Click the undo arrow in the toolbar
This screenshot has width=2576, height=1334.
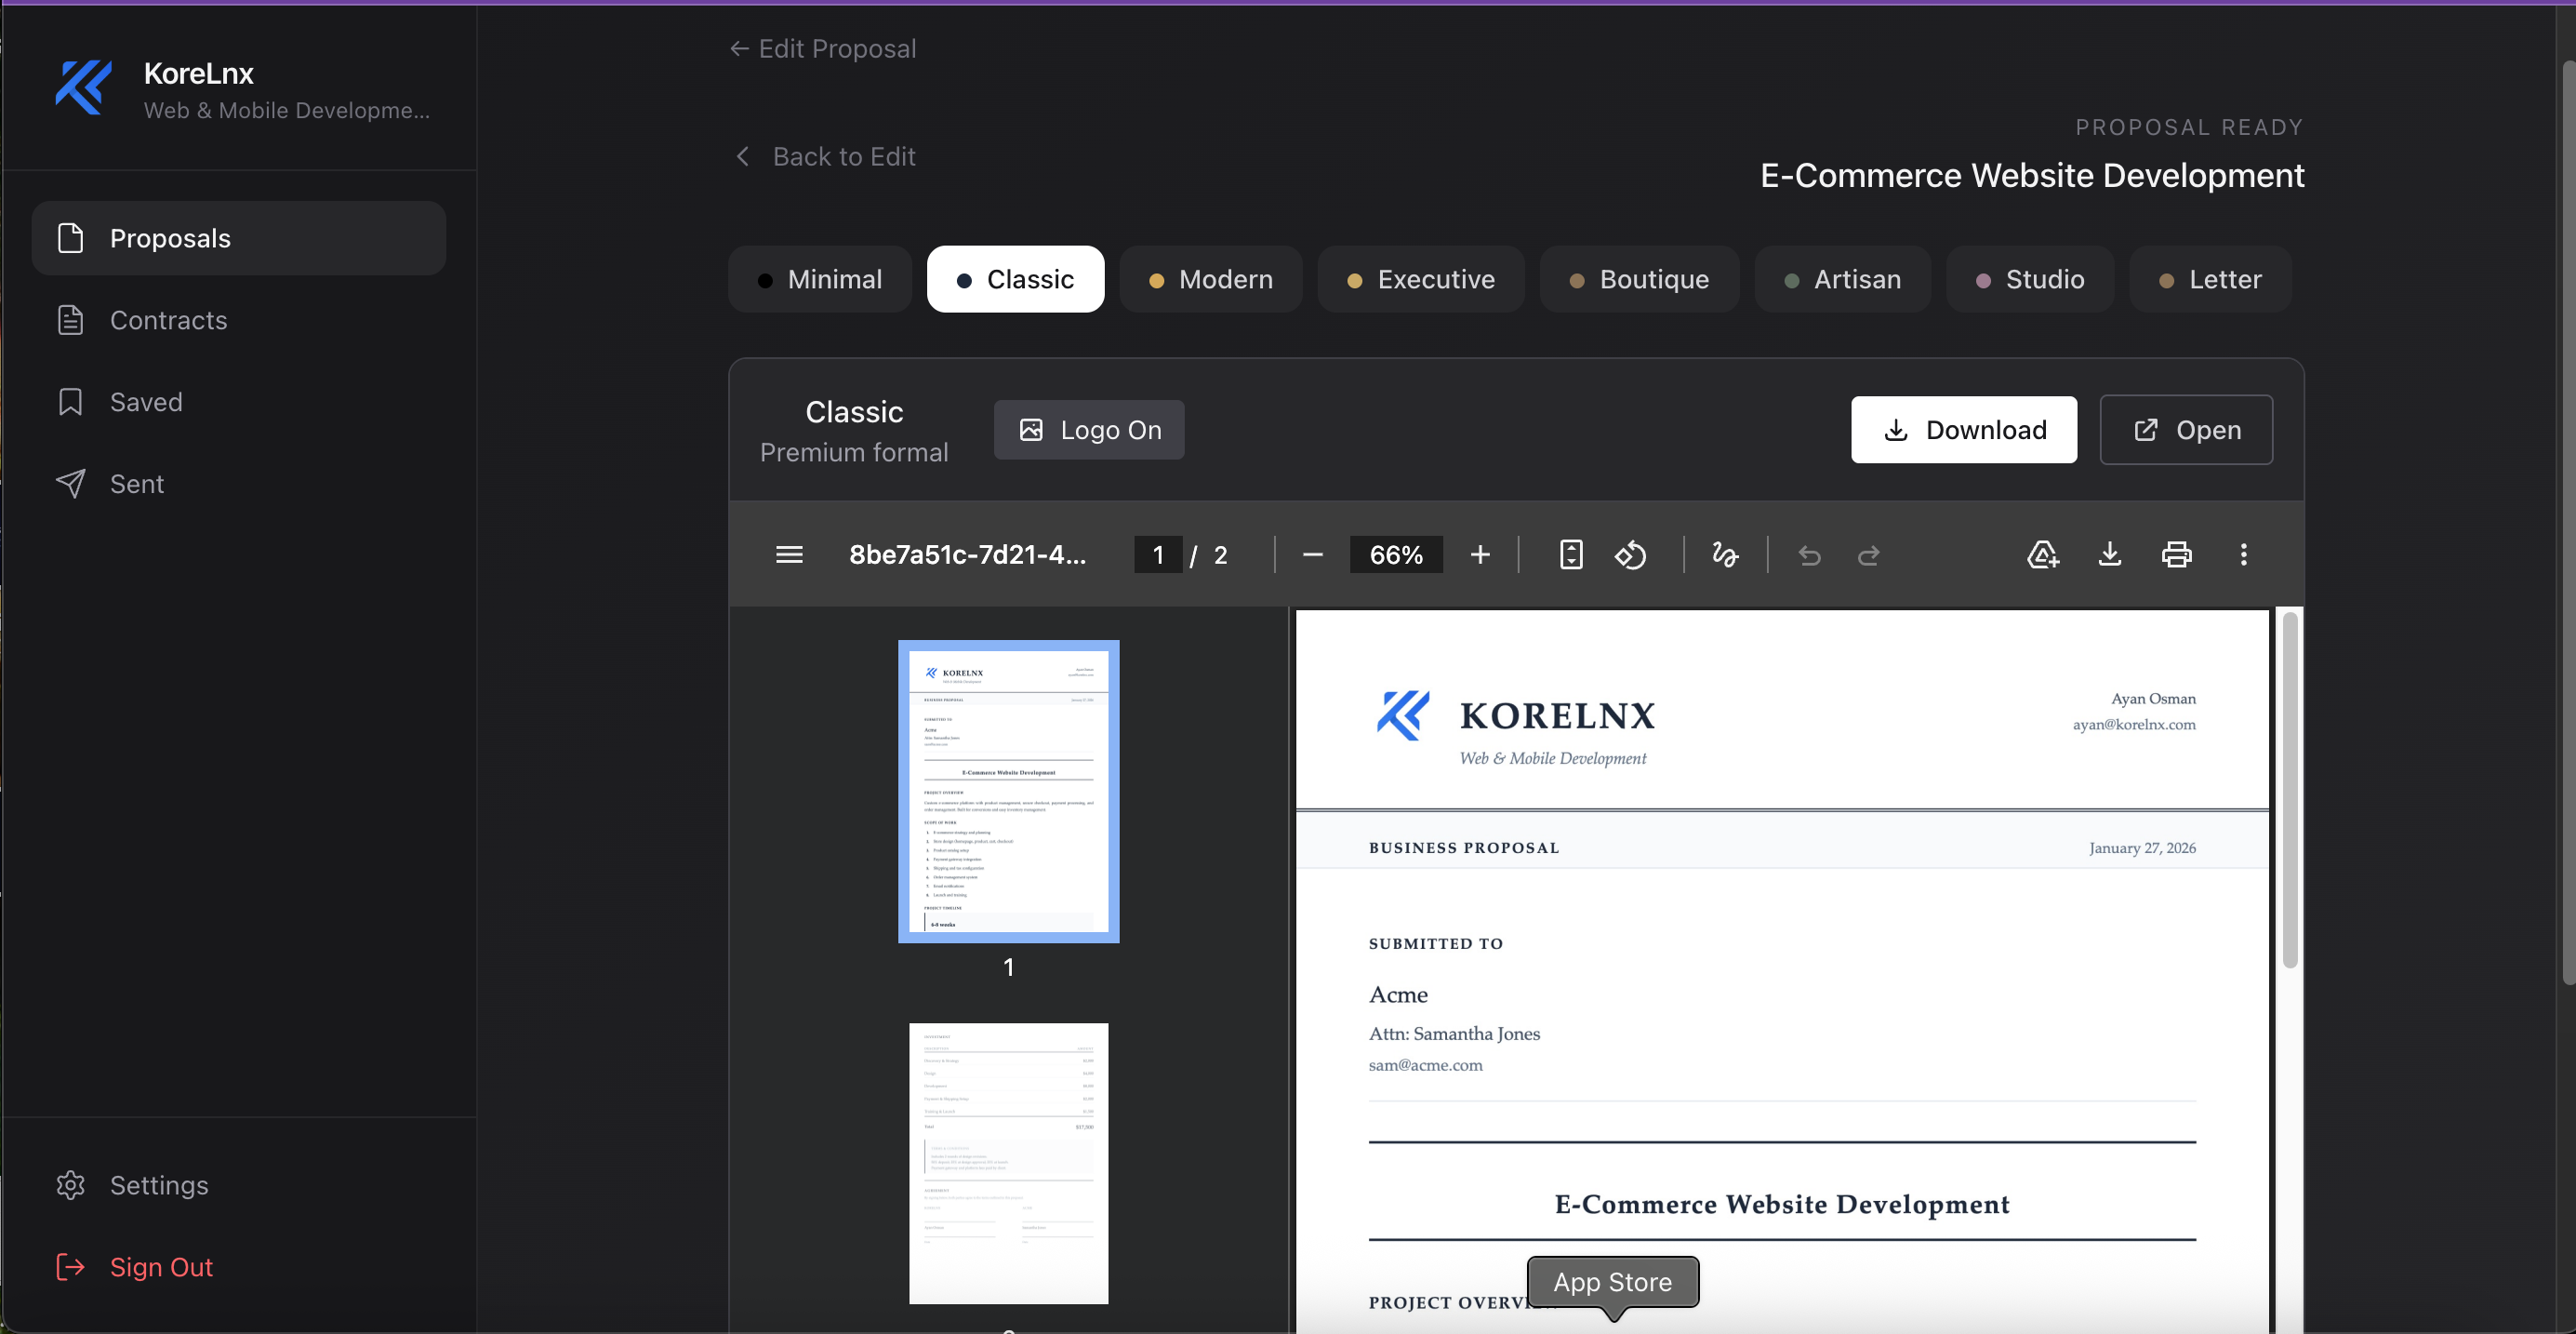point(1809,555)
